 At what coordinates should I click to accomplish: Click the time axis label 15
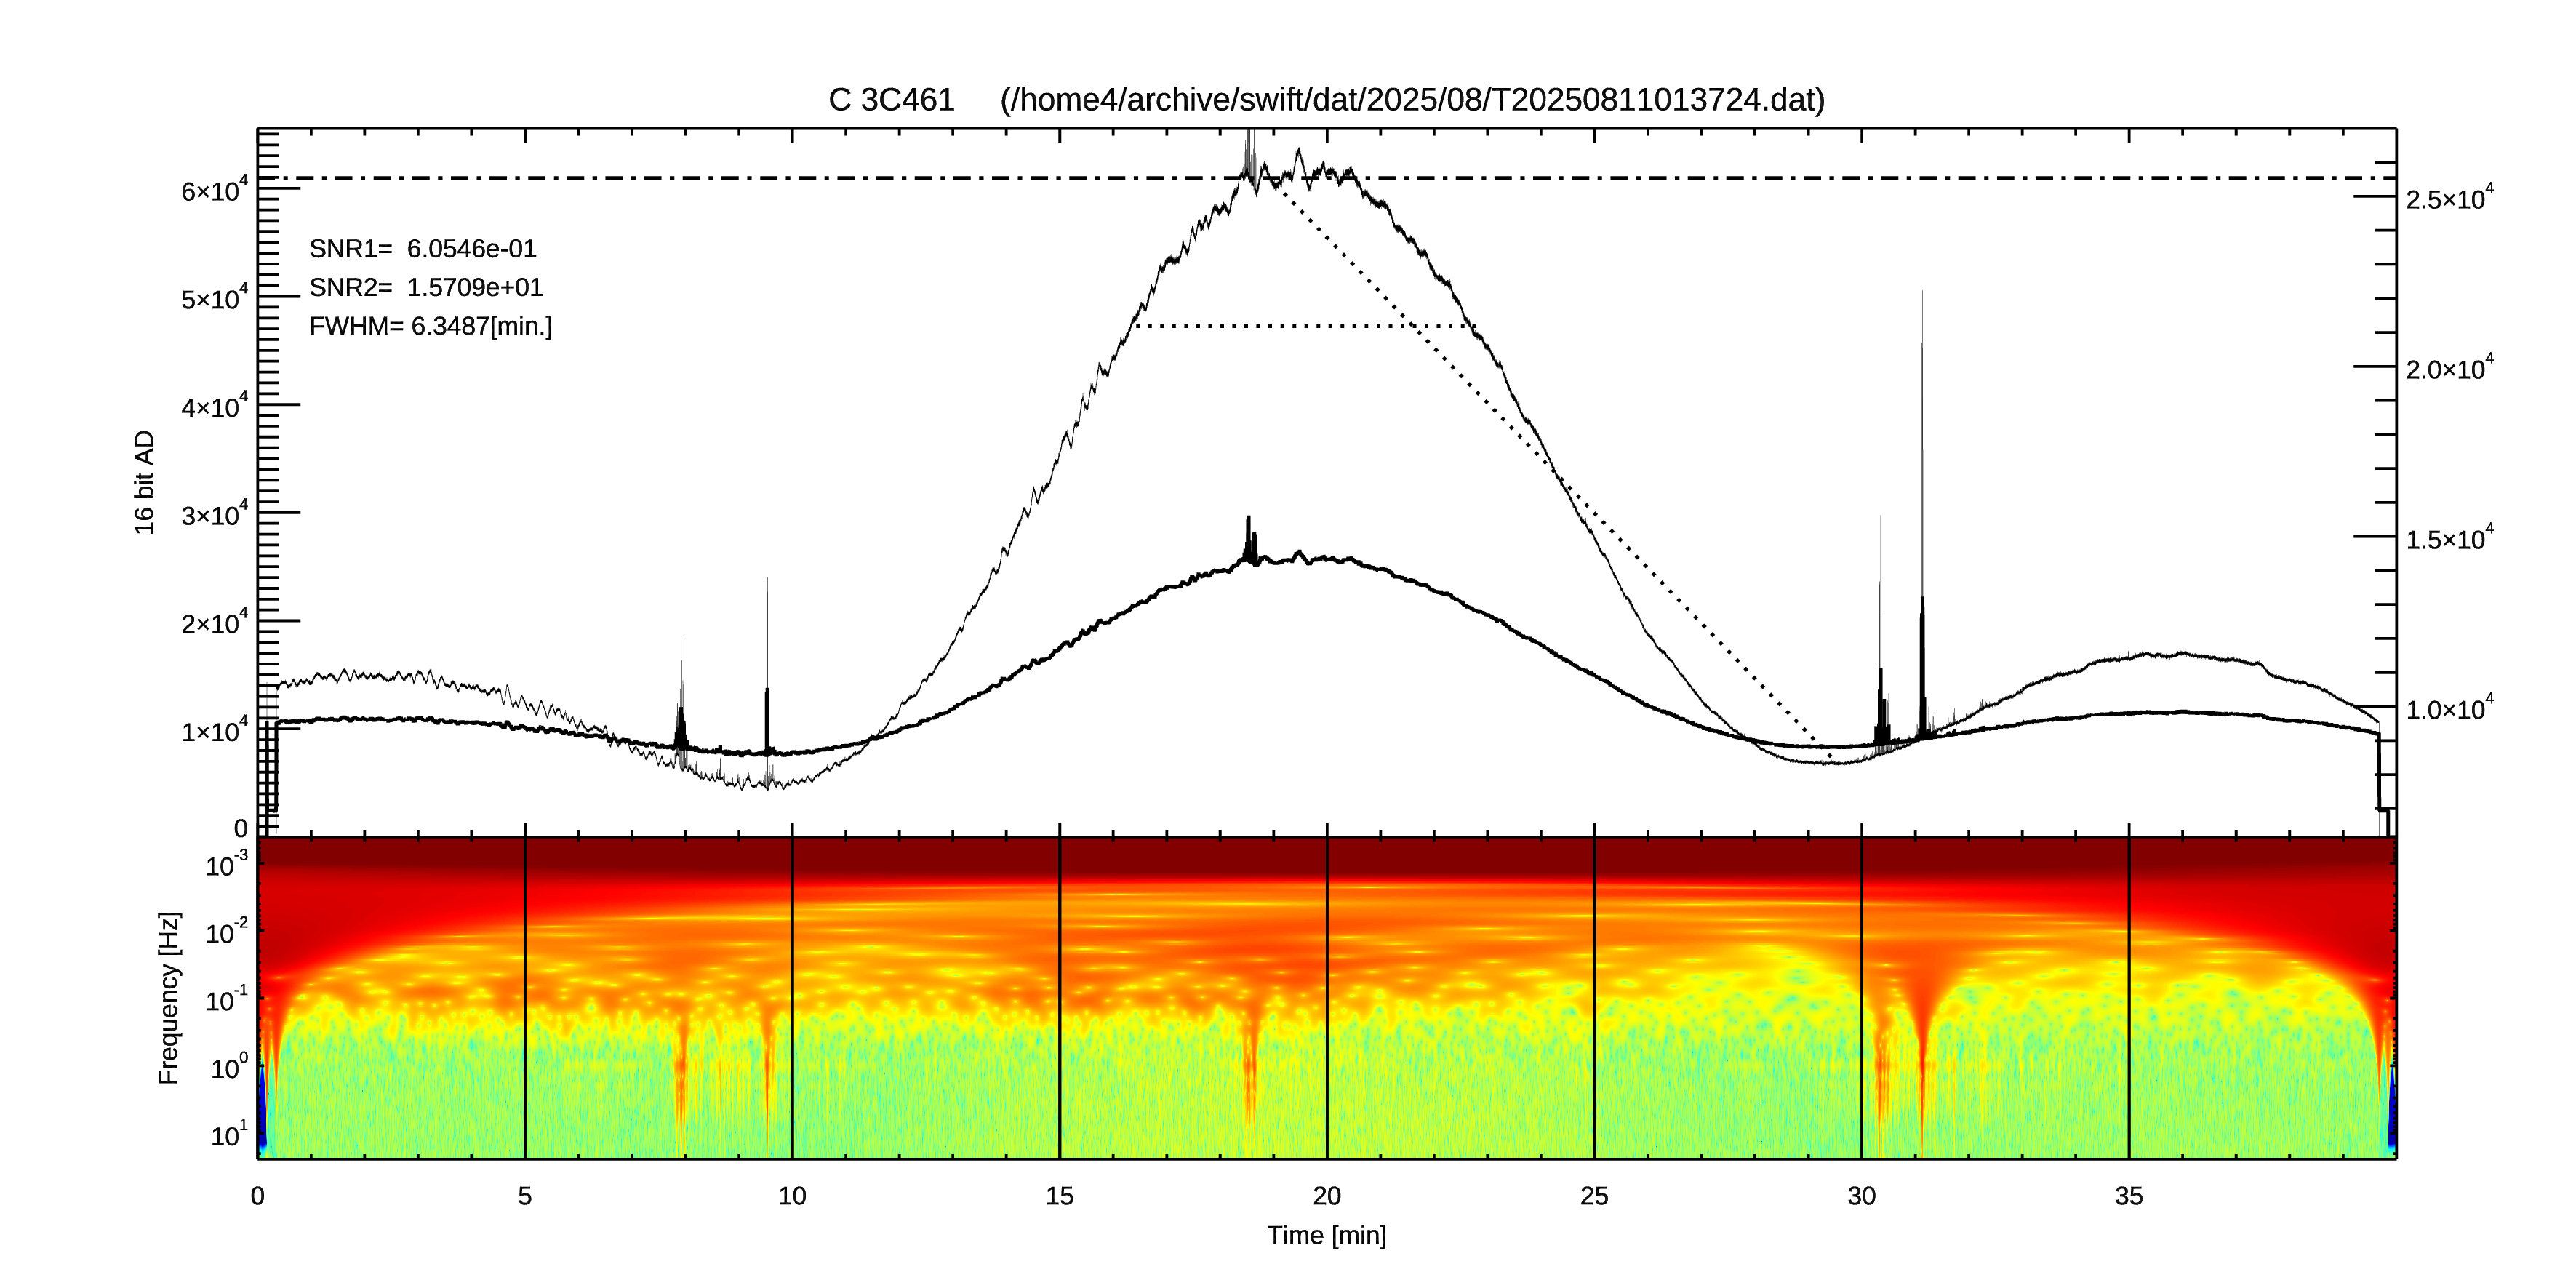click(1059, 1196)
